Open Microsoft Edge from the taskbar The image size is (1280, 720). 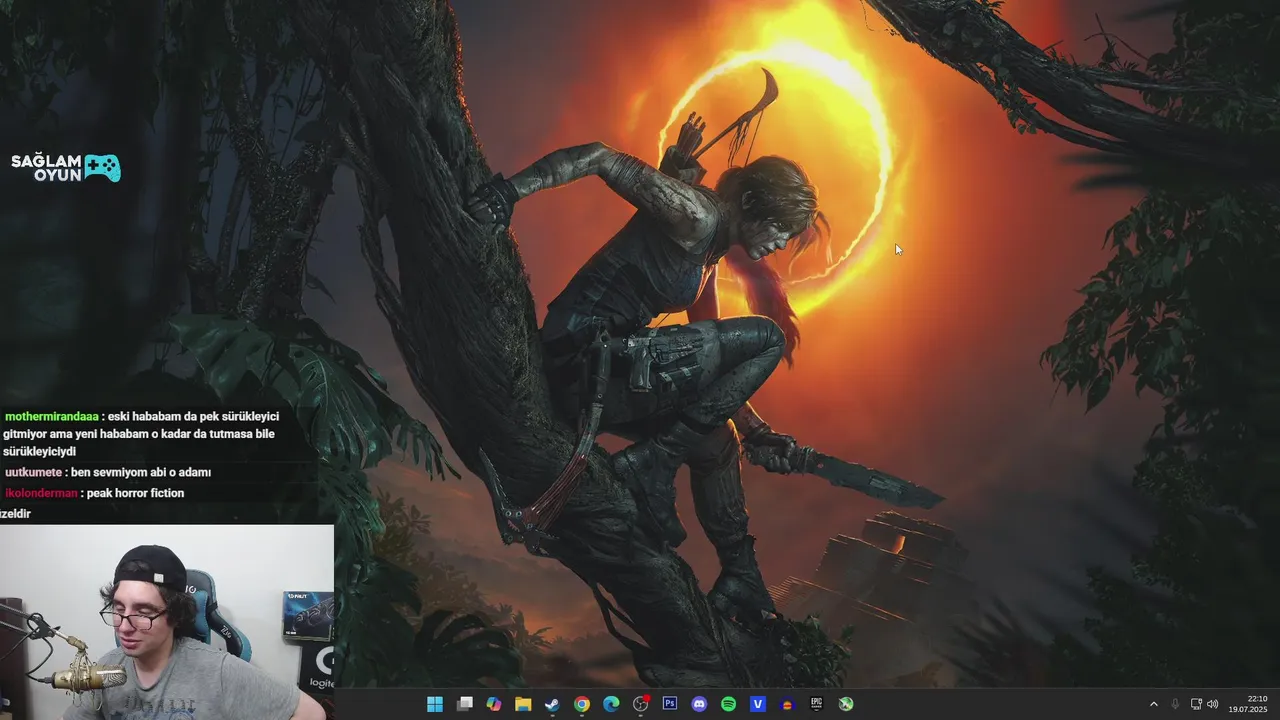point(611,704)
